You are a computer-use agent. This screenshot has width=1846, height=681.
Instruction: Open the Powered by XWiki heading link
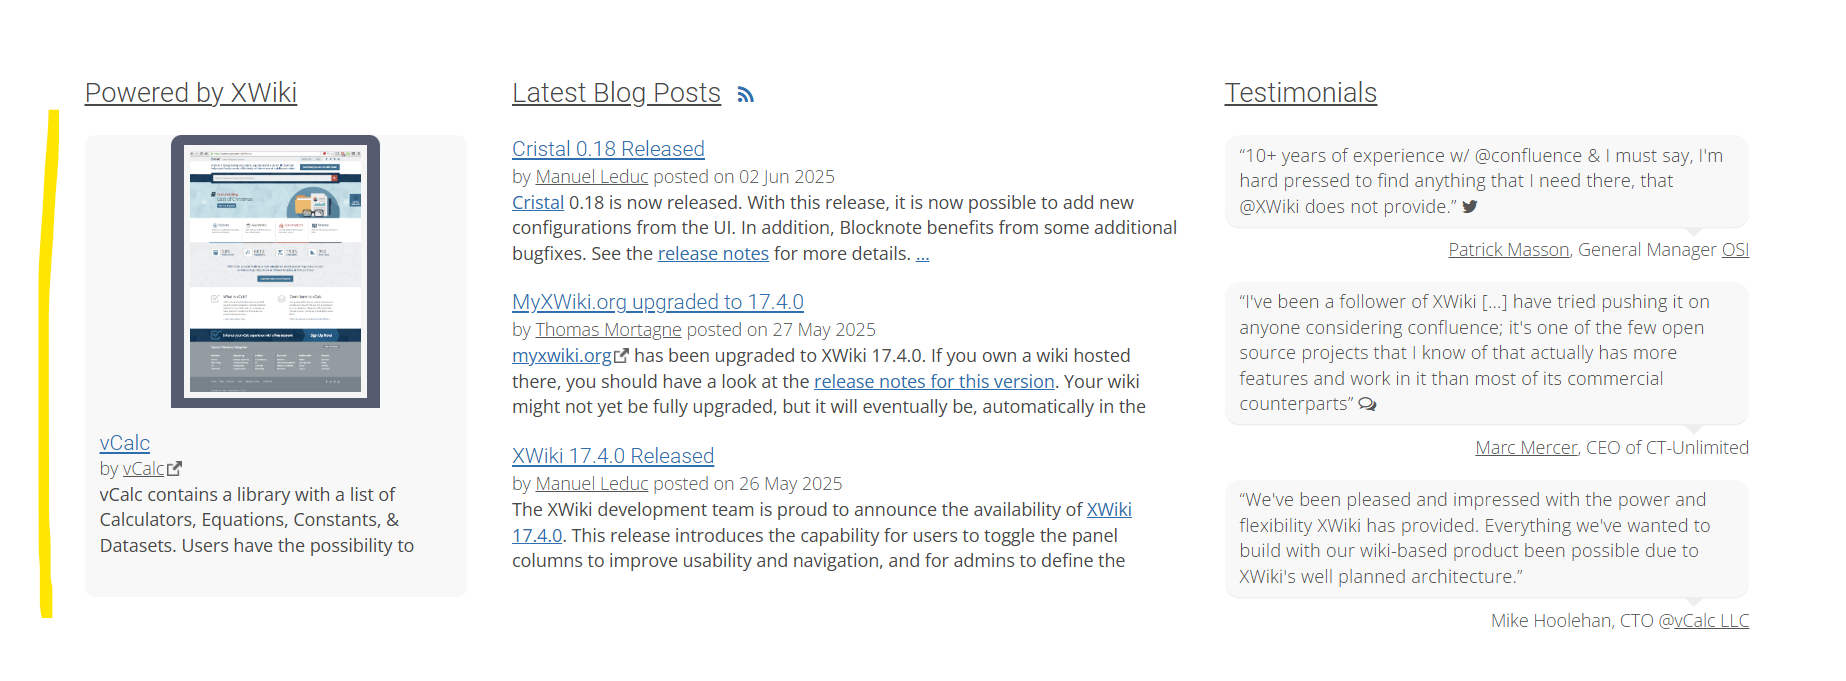coord(191,93)
